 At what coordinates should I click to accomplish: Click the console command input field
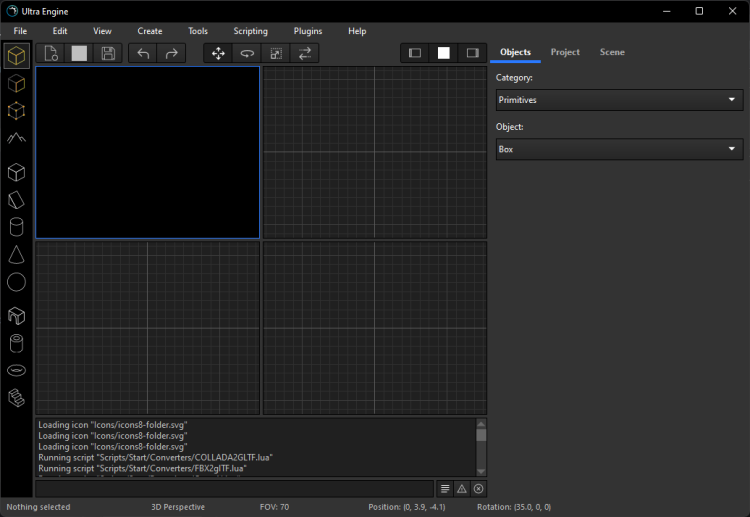click(x=235, y=488)
